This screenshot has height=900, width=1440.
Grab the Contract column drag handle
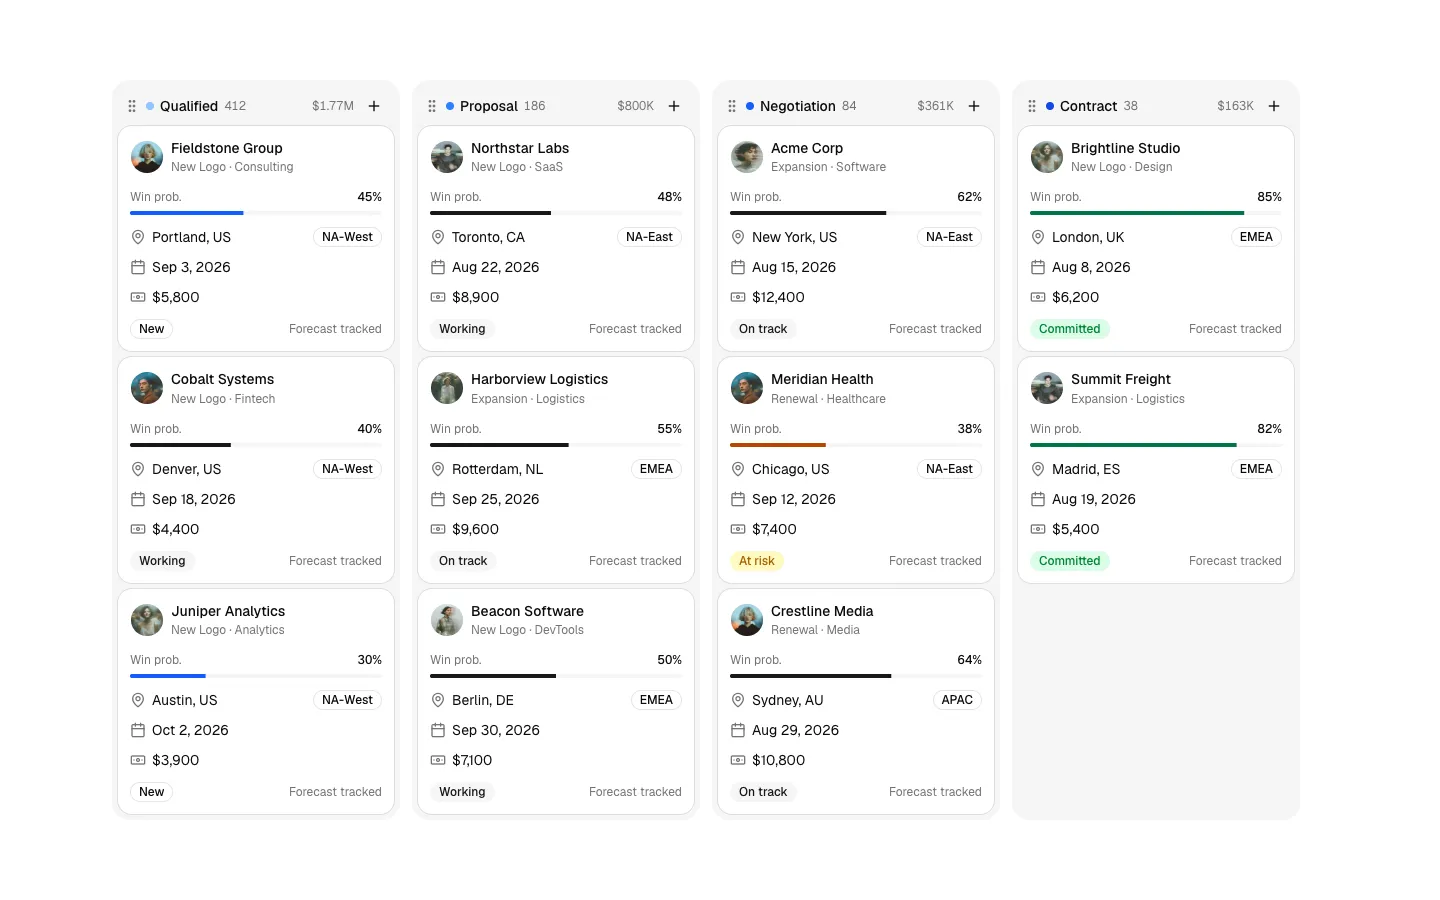pyautogui.click(x=1032, y=106)
